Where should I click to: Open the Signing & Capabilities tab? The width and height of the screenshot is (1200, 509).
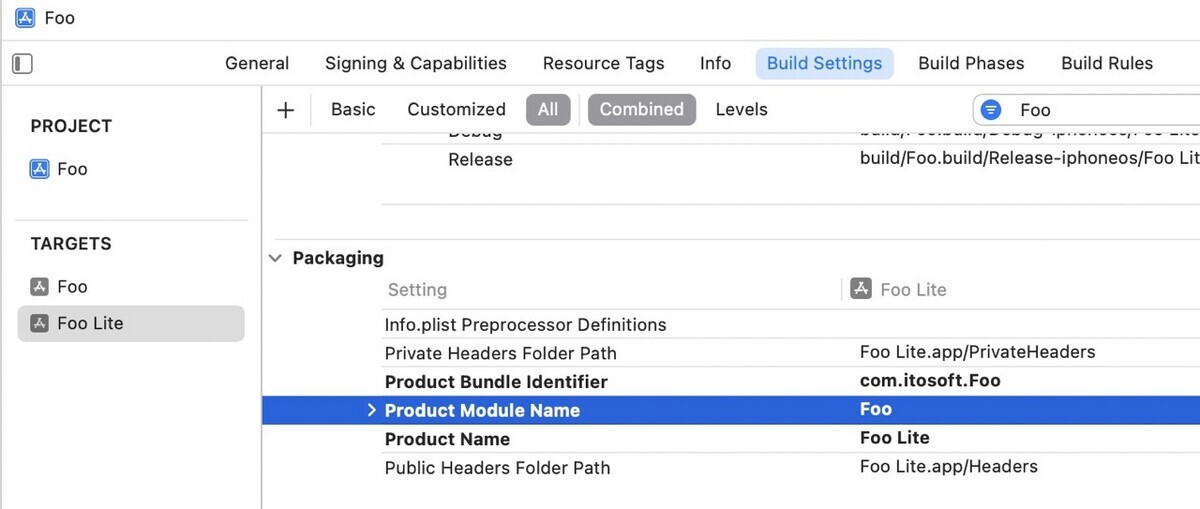tap(416, 63)
